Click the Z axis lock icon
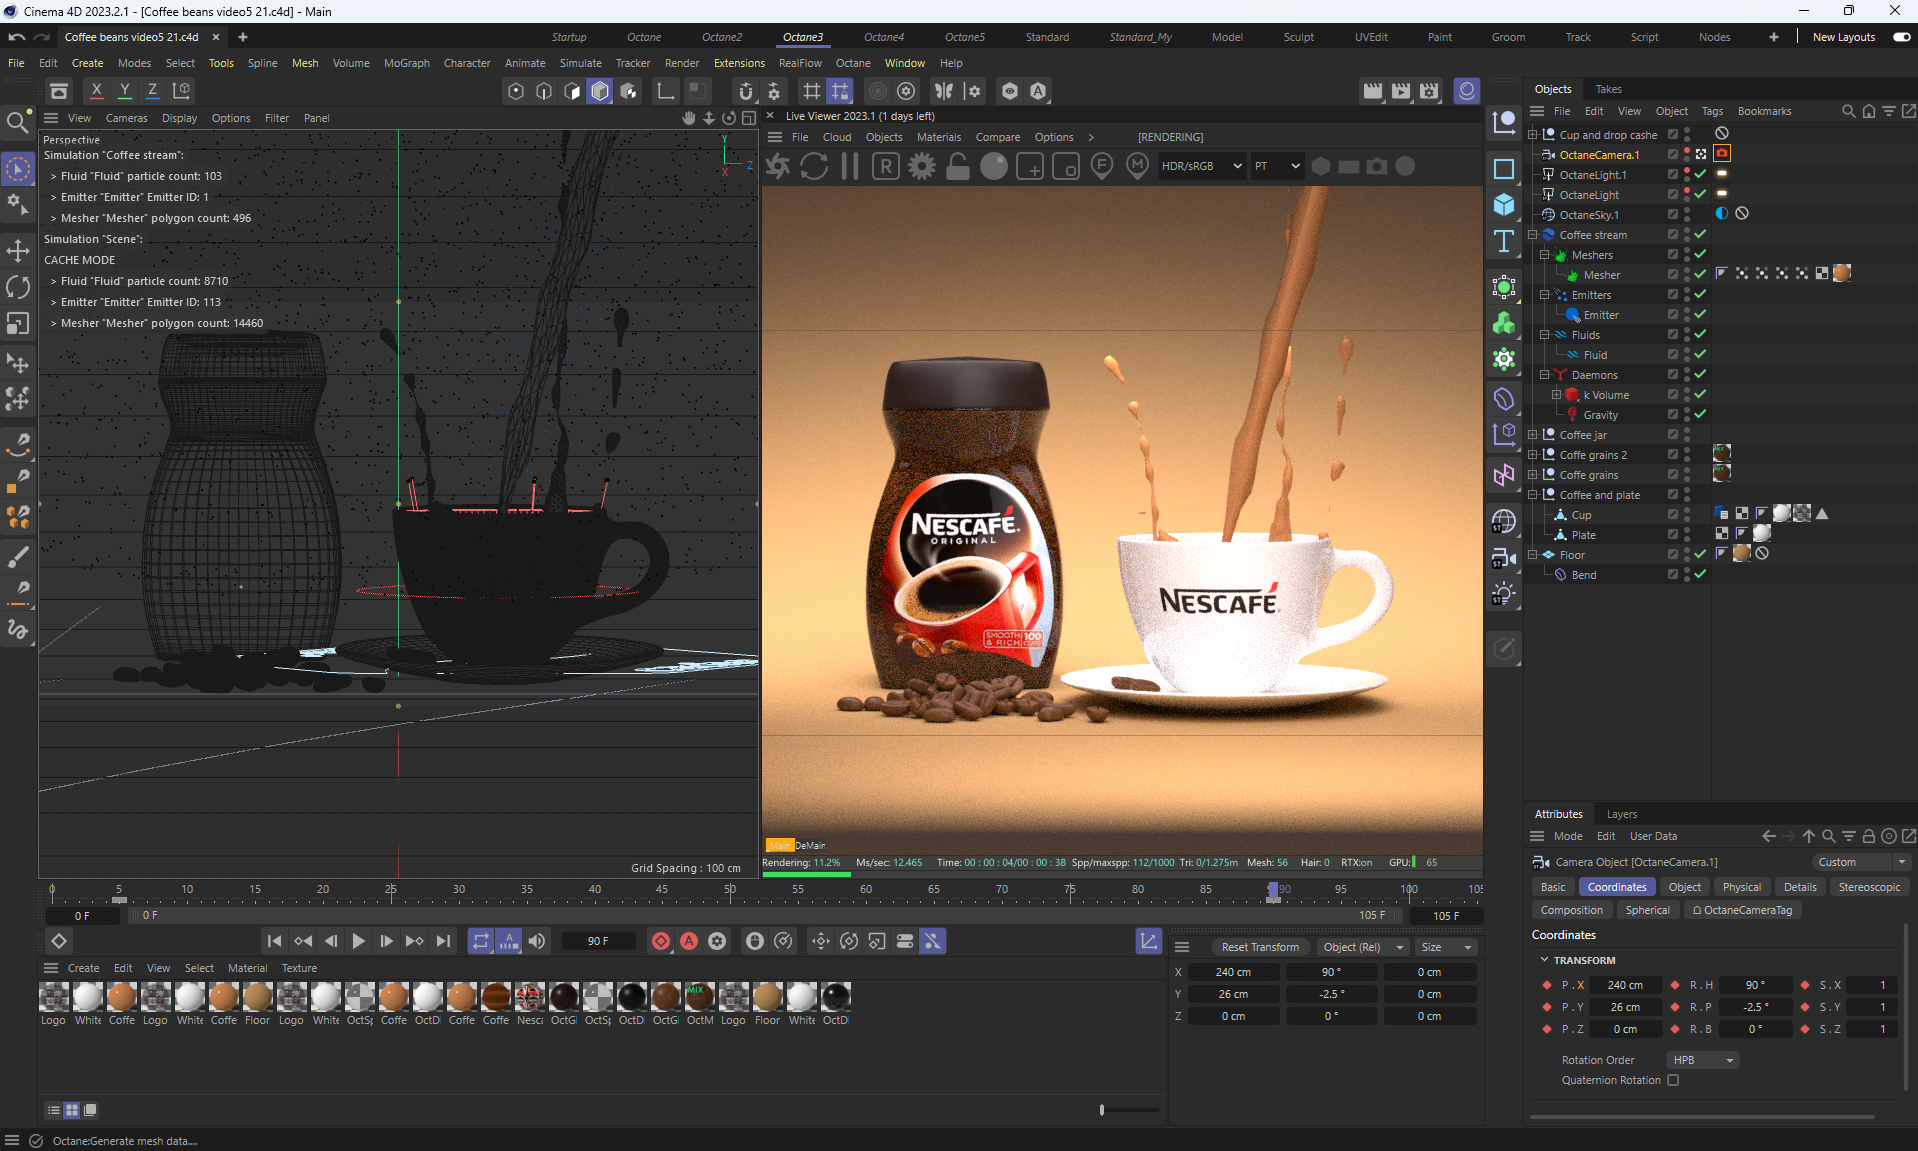Screen dimensions: 1918x1151 click(x=153, y=90)
